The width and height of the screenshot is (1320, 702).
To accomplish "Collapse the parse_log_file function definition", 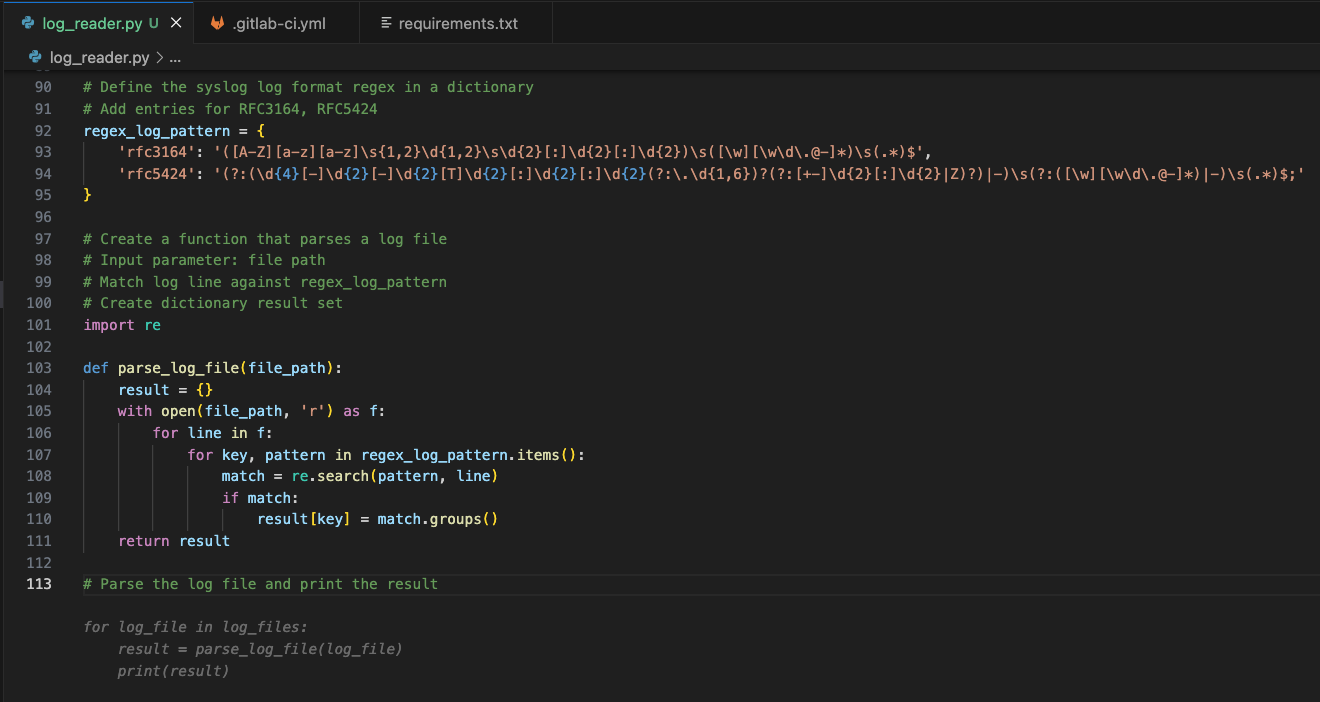I will [63, 367].
